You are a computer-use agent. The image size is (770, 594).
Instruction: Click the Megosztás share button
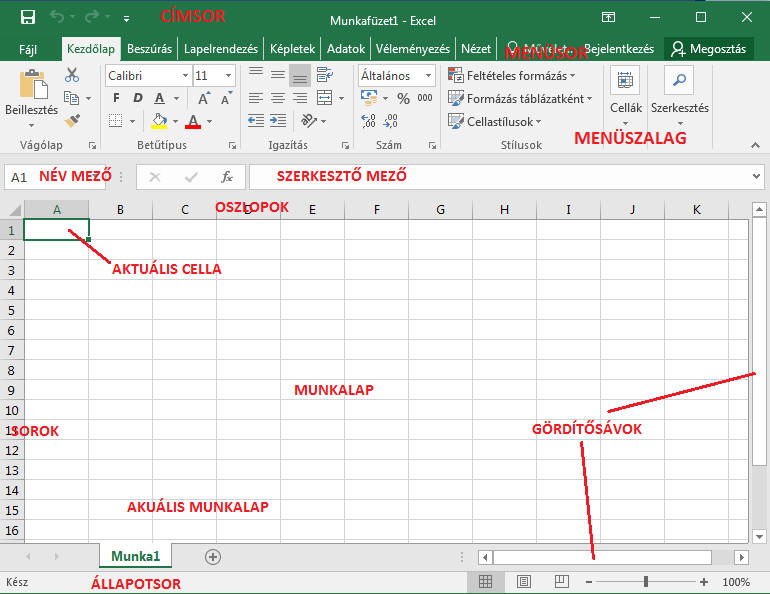pos(709,48)
